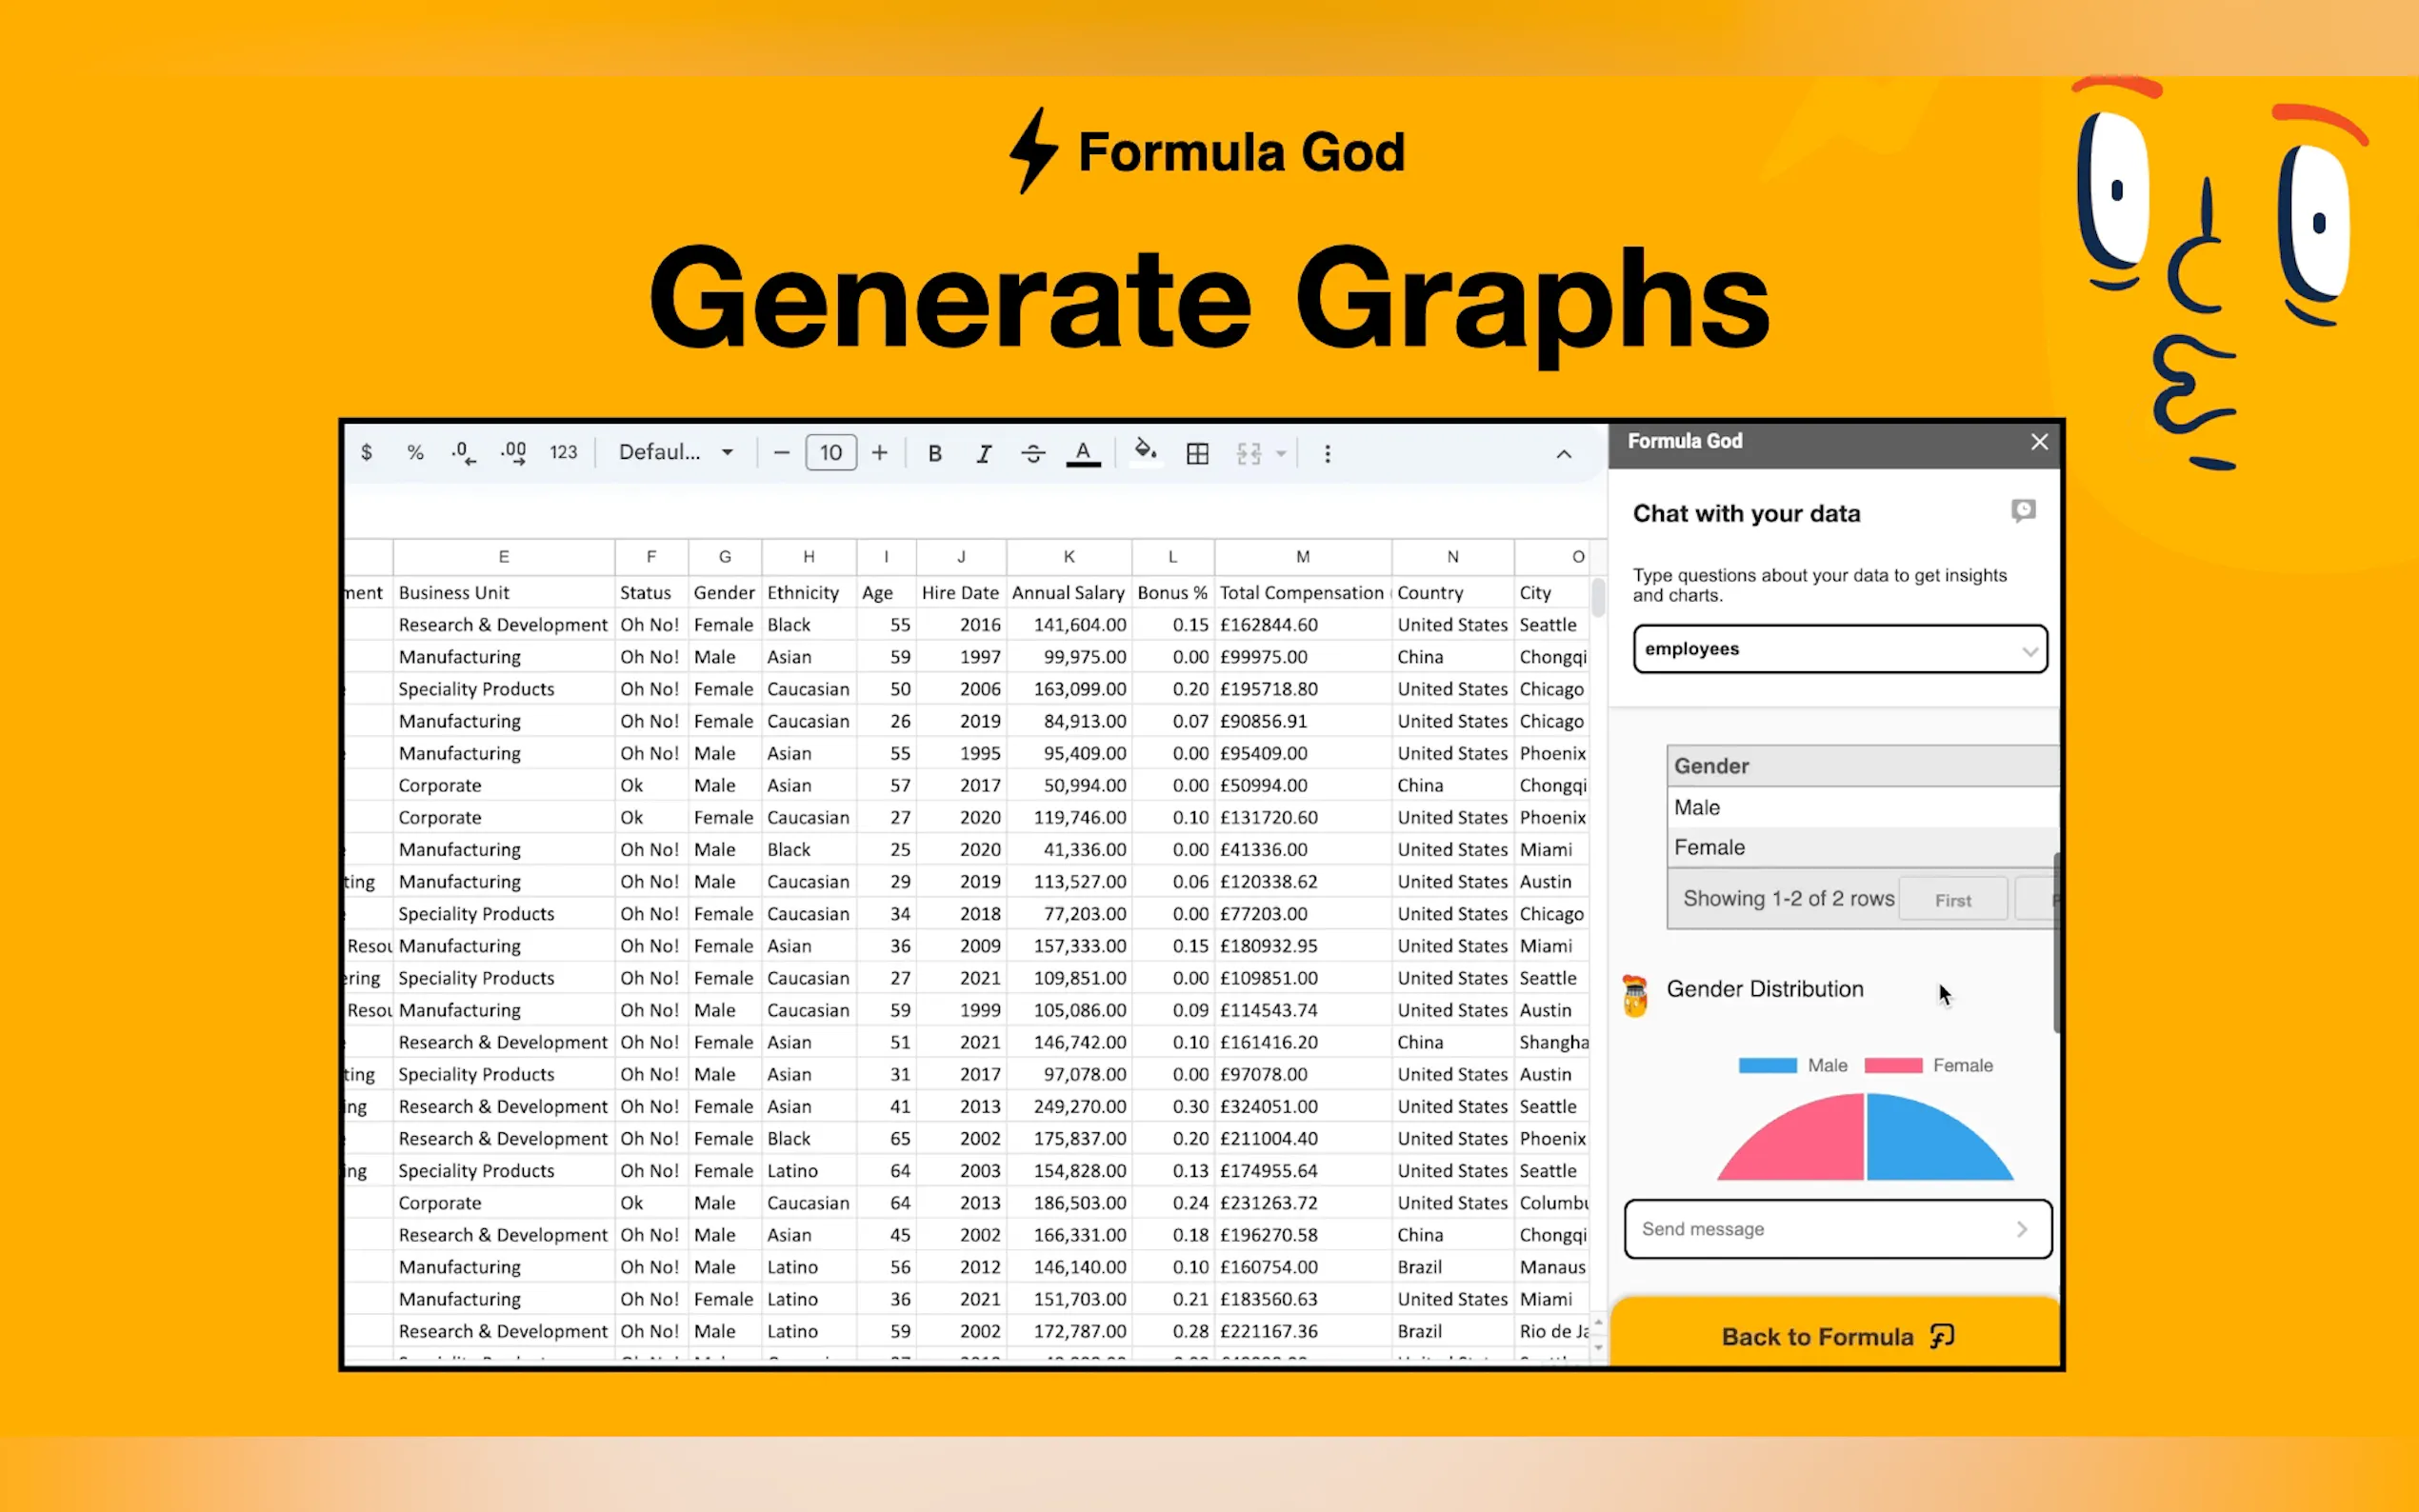Image resolution: width=2419 pixels, height=1512 pixels.
Task: Format selection as percent
Action: tap(415, 452)
